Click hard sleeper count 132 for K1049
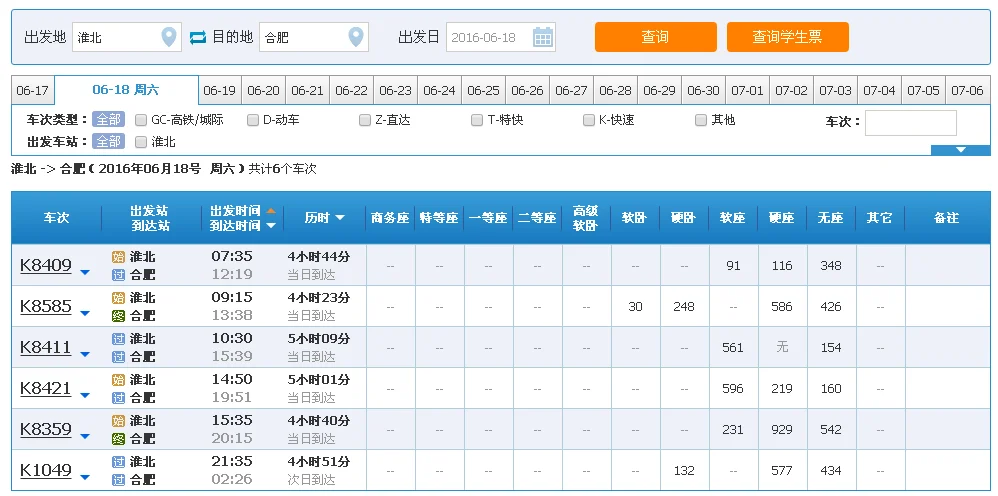Viewport: 998px width, 496px height. click(x=684, y=471)
